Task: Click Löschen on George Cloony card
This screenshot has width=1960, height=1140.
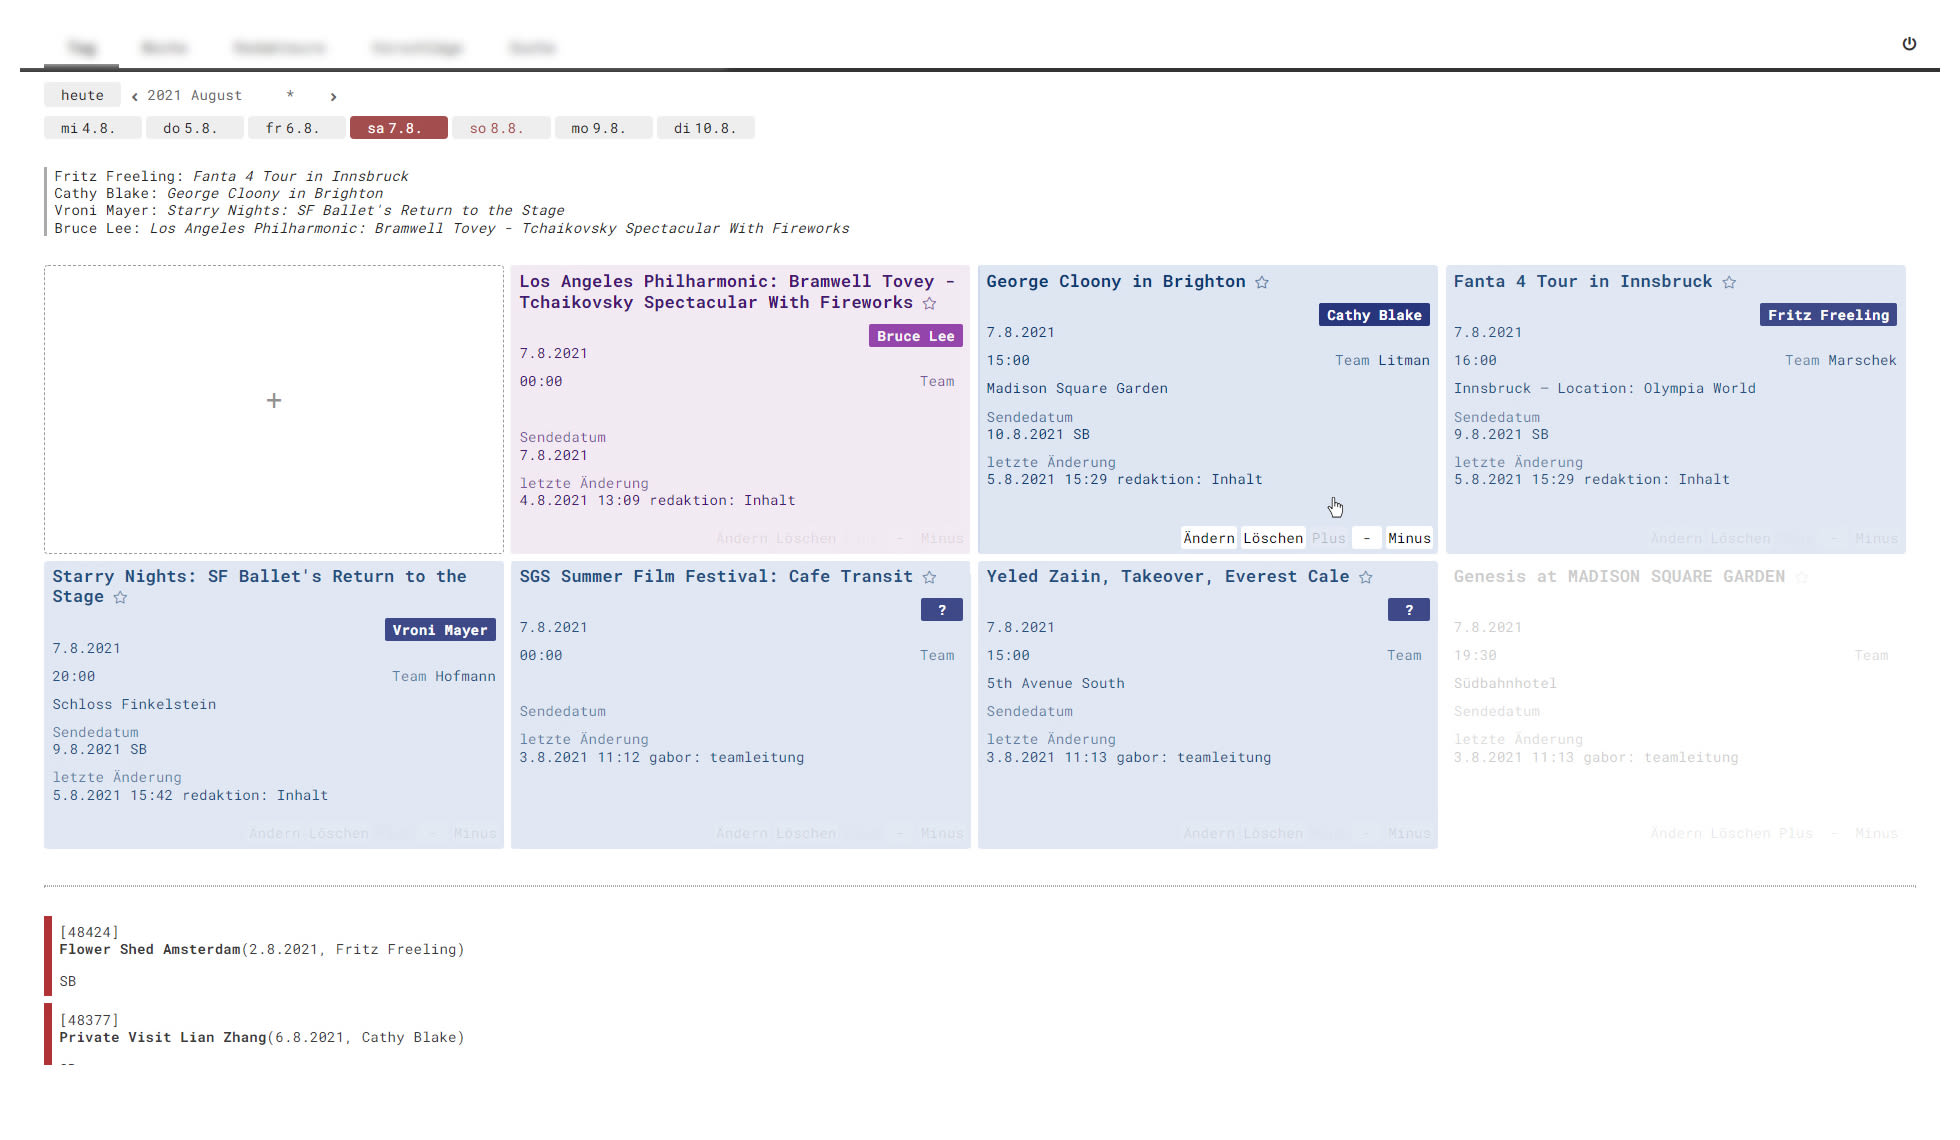Action: (x=1273, y=538)
